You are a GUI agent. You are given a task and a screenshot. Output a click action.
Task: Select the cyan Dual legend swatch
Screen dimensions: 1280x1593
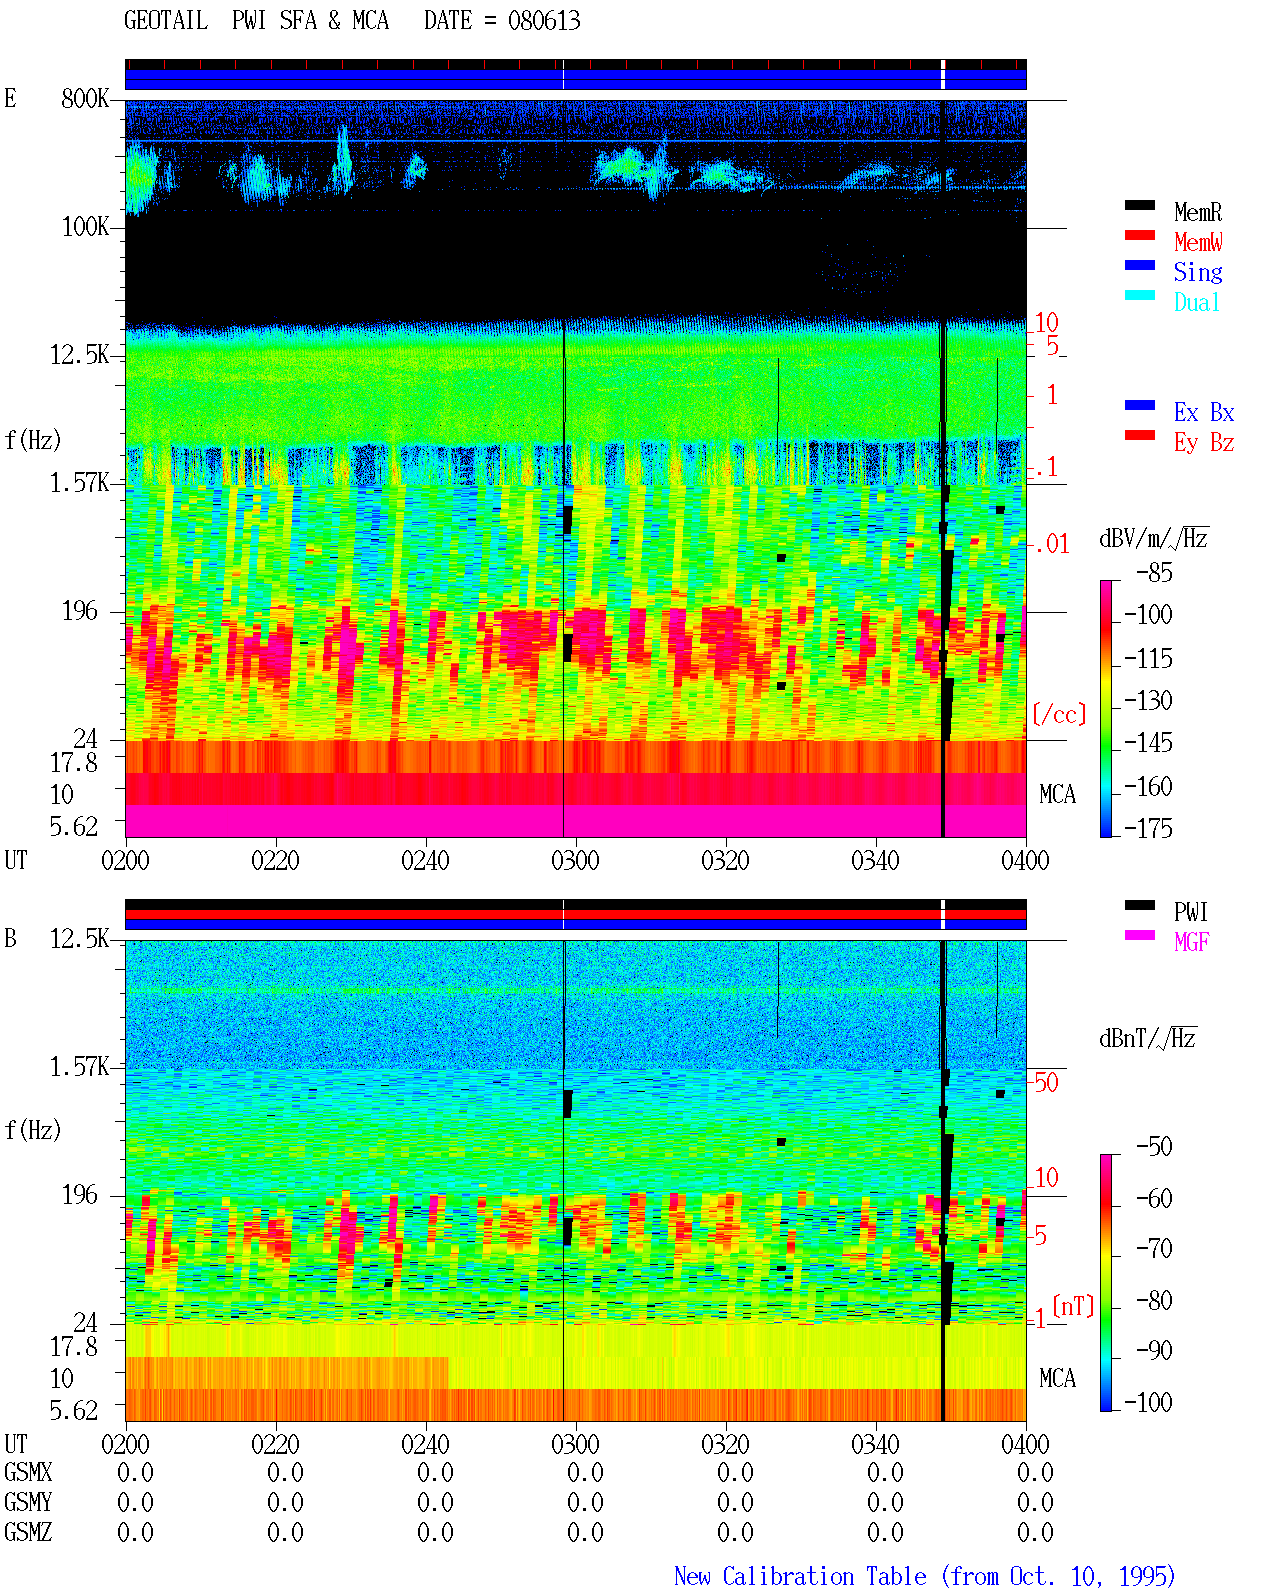1139,295
